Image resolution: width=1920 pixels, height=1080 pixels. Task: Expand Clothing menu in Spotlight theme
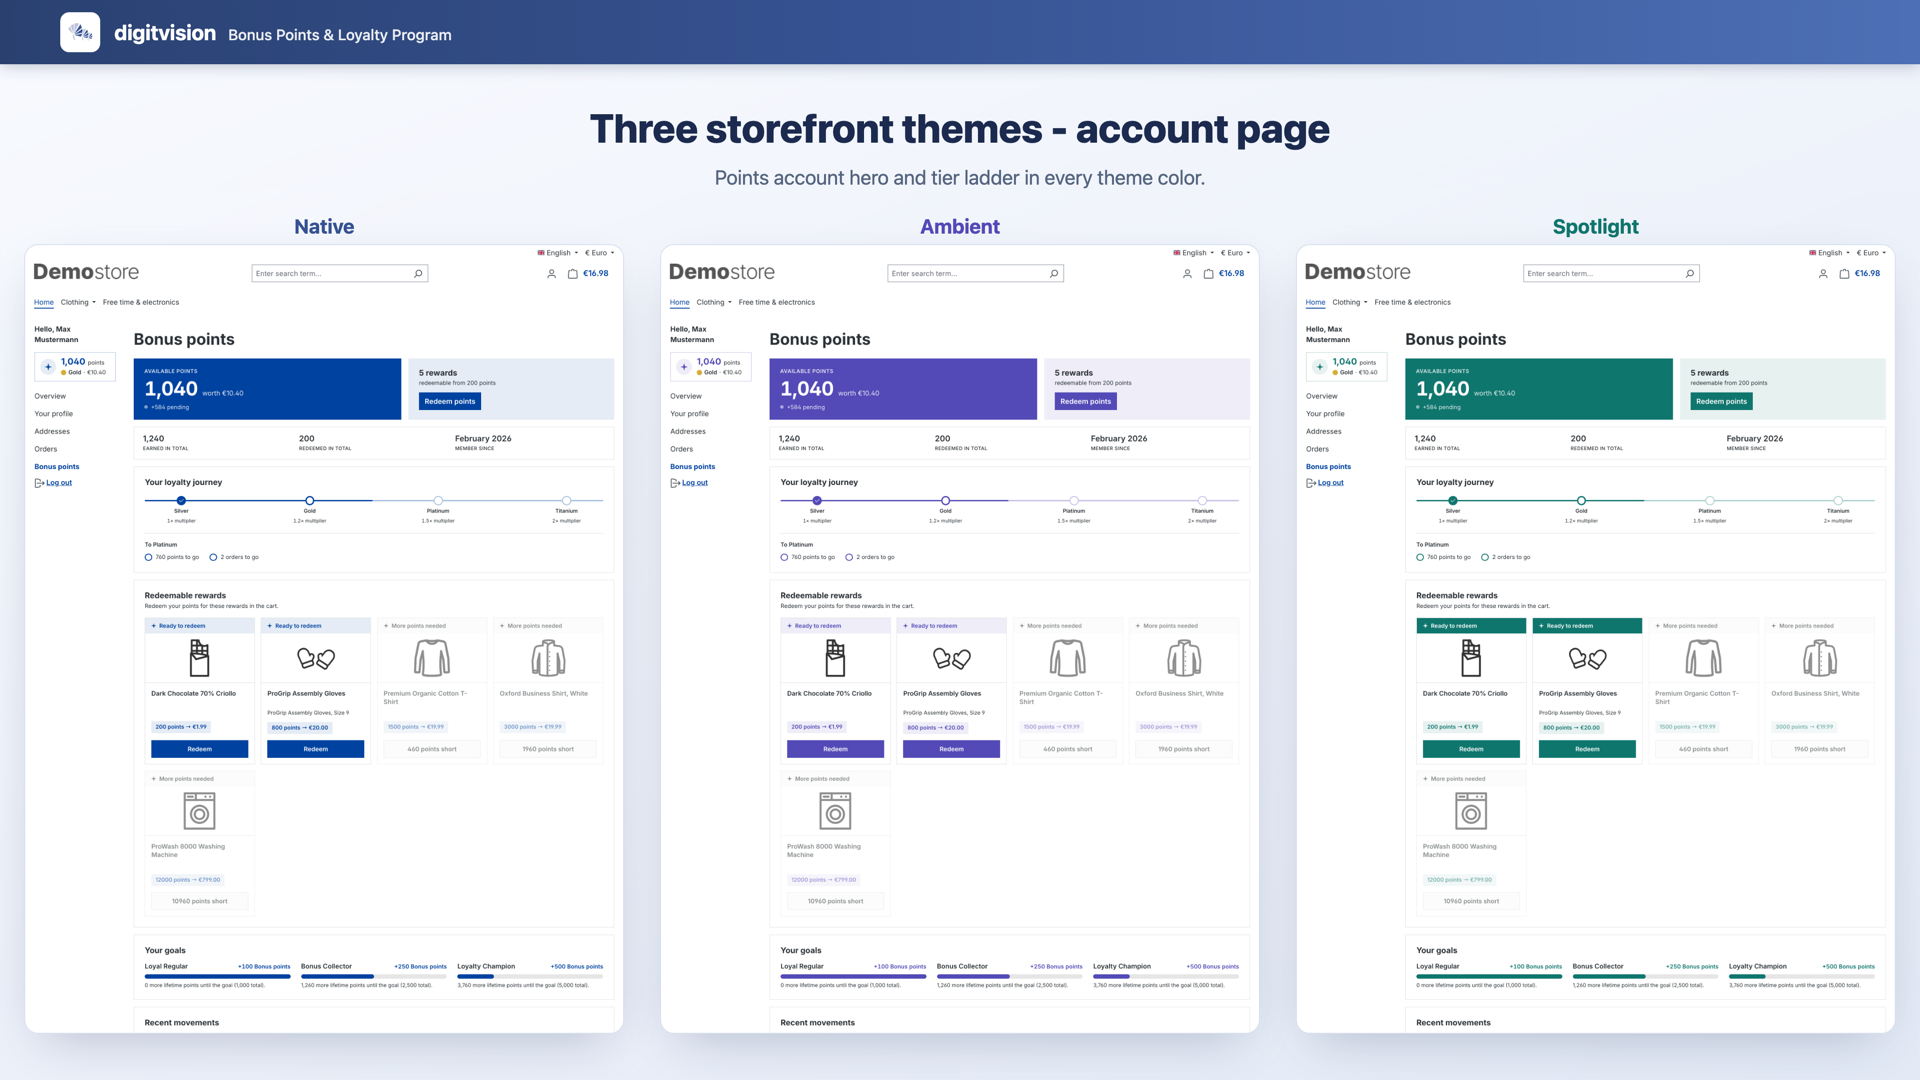[x=1349, y=302]
